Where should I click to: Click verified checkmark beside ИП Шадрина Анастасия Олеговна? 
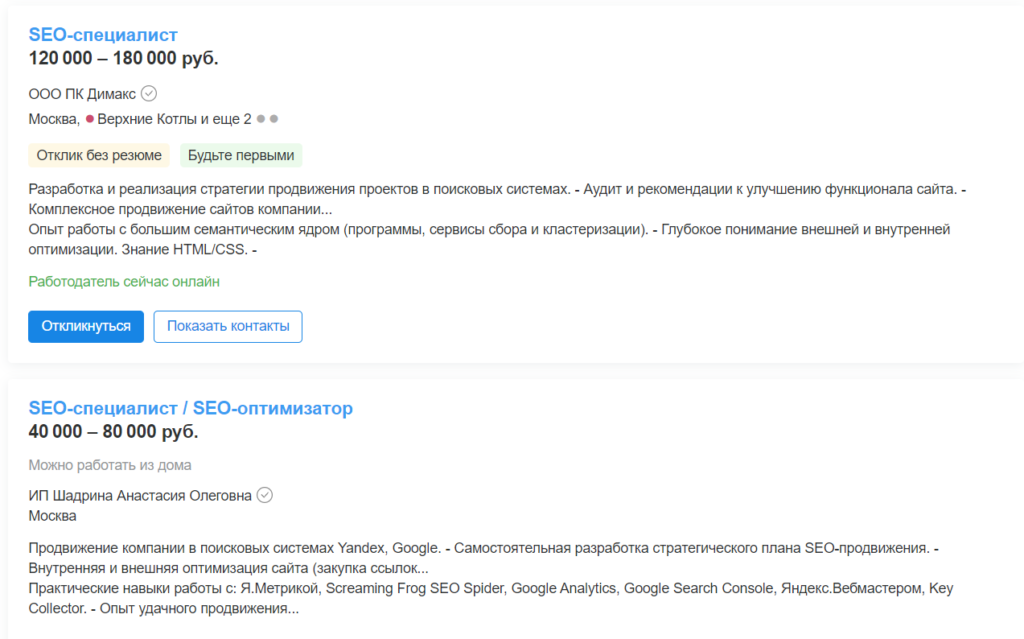pyautogui.click(x=265, y=495)
